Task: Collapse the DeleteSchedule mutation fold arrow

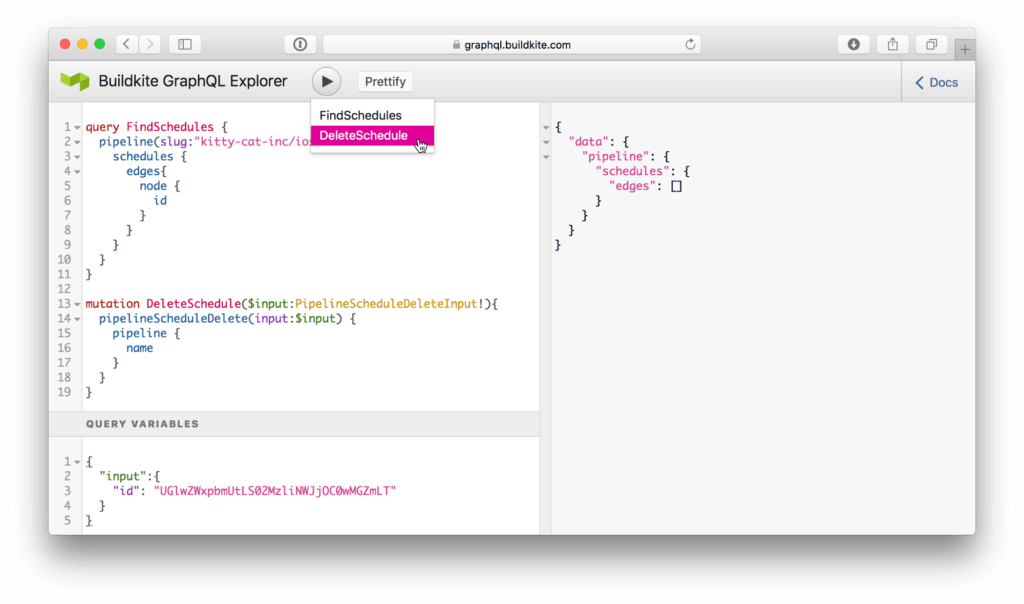Action: (77, 303)
